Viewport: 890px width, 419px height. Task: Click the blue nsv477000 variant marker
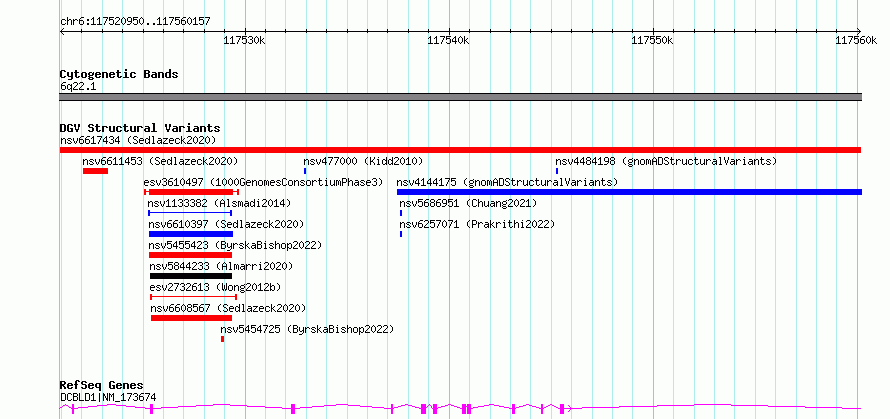305,171
